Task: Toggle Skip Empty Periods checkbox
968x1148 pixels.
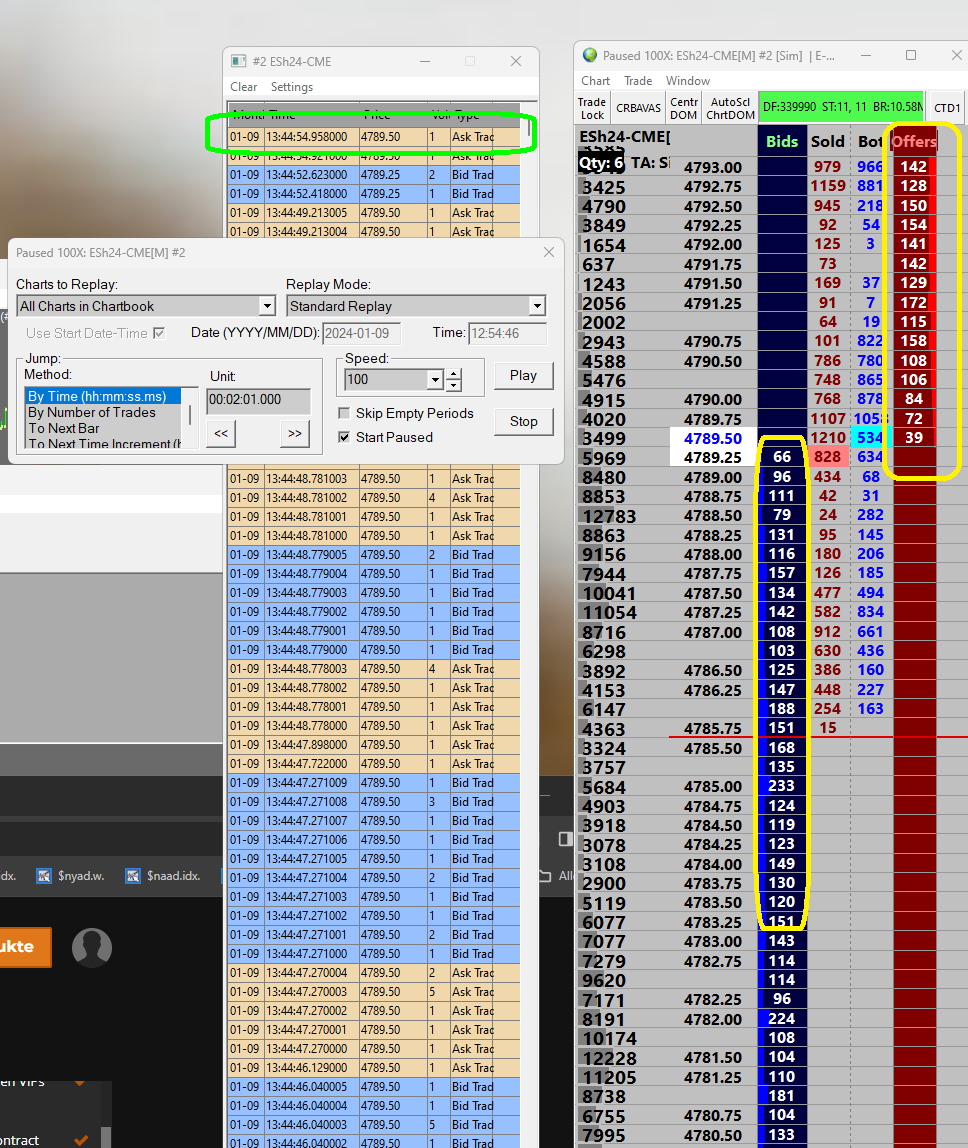Action: click(x=344, y=414)
